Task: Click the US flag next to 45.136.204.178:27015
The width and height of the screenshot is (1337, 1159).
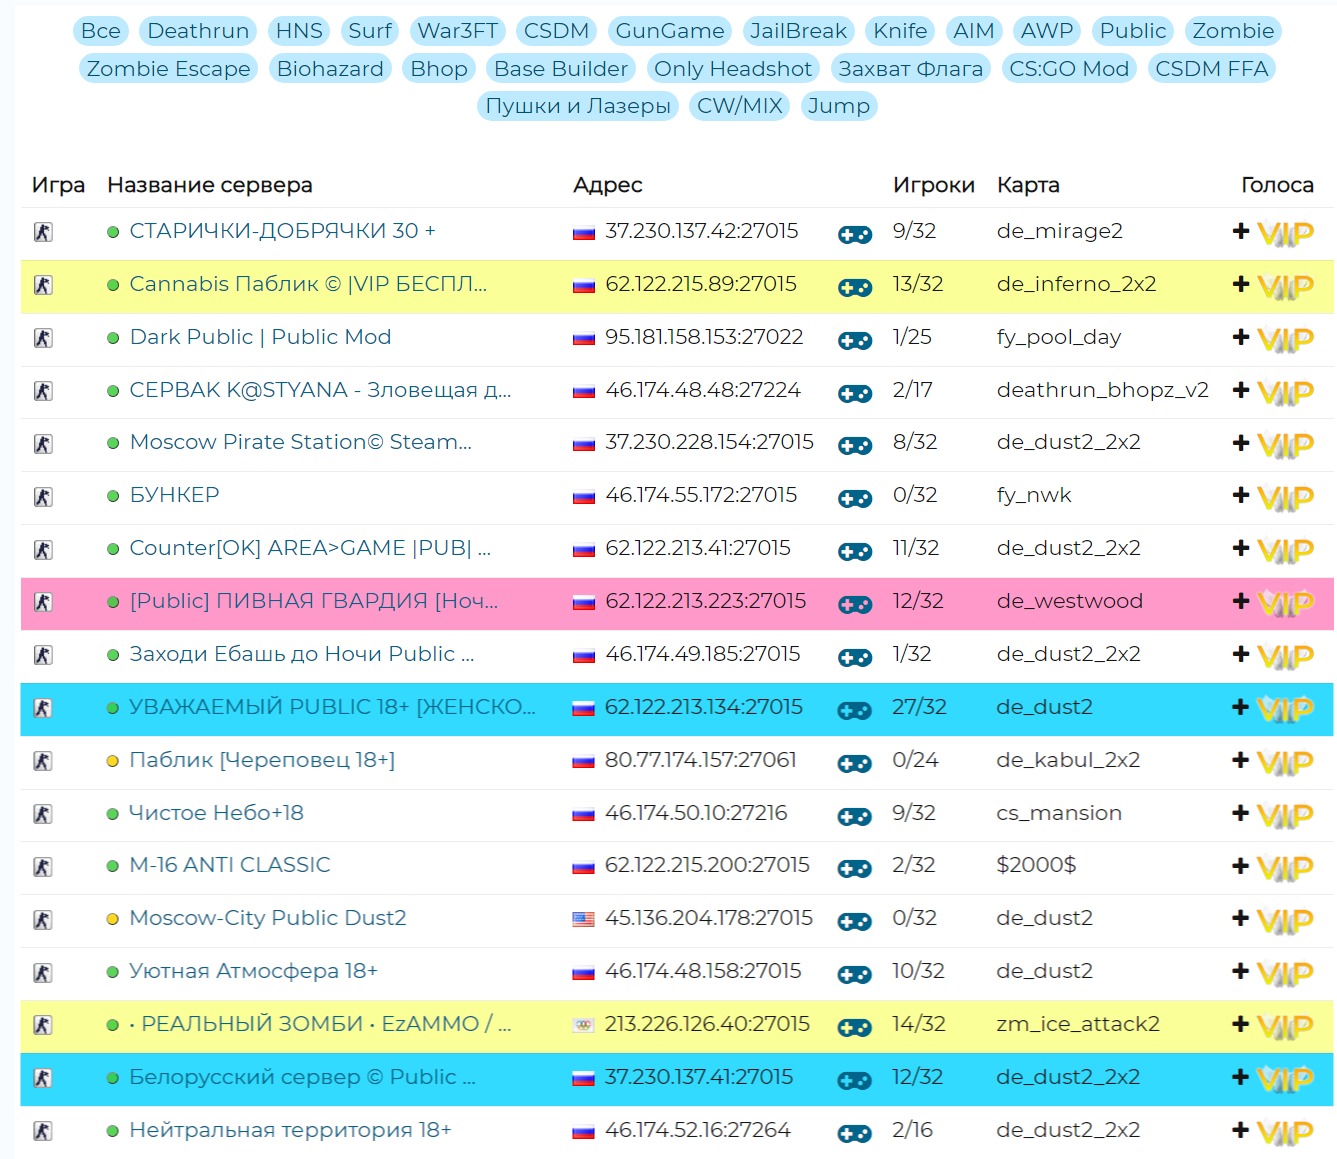Action: click(x=583, y=919)
